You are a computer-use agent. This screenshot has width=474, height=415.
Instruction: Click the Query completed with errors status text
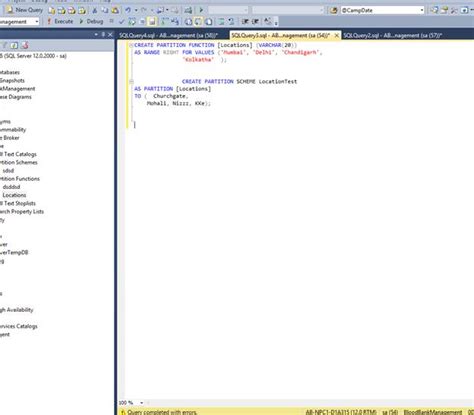tap(162, 412)
